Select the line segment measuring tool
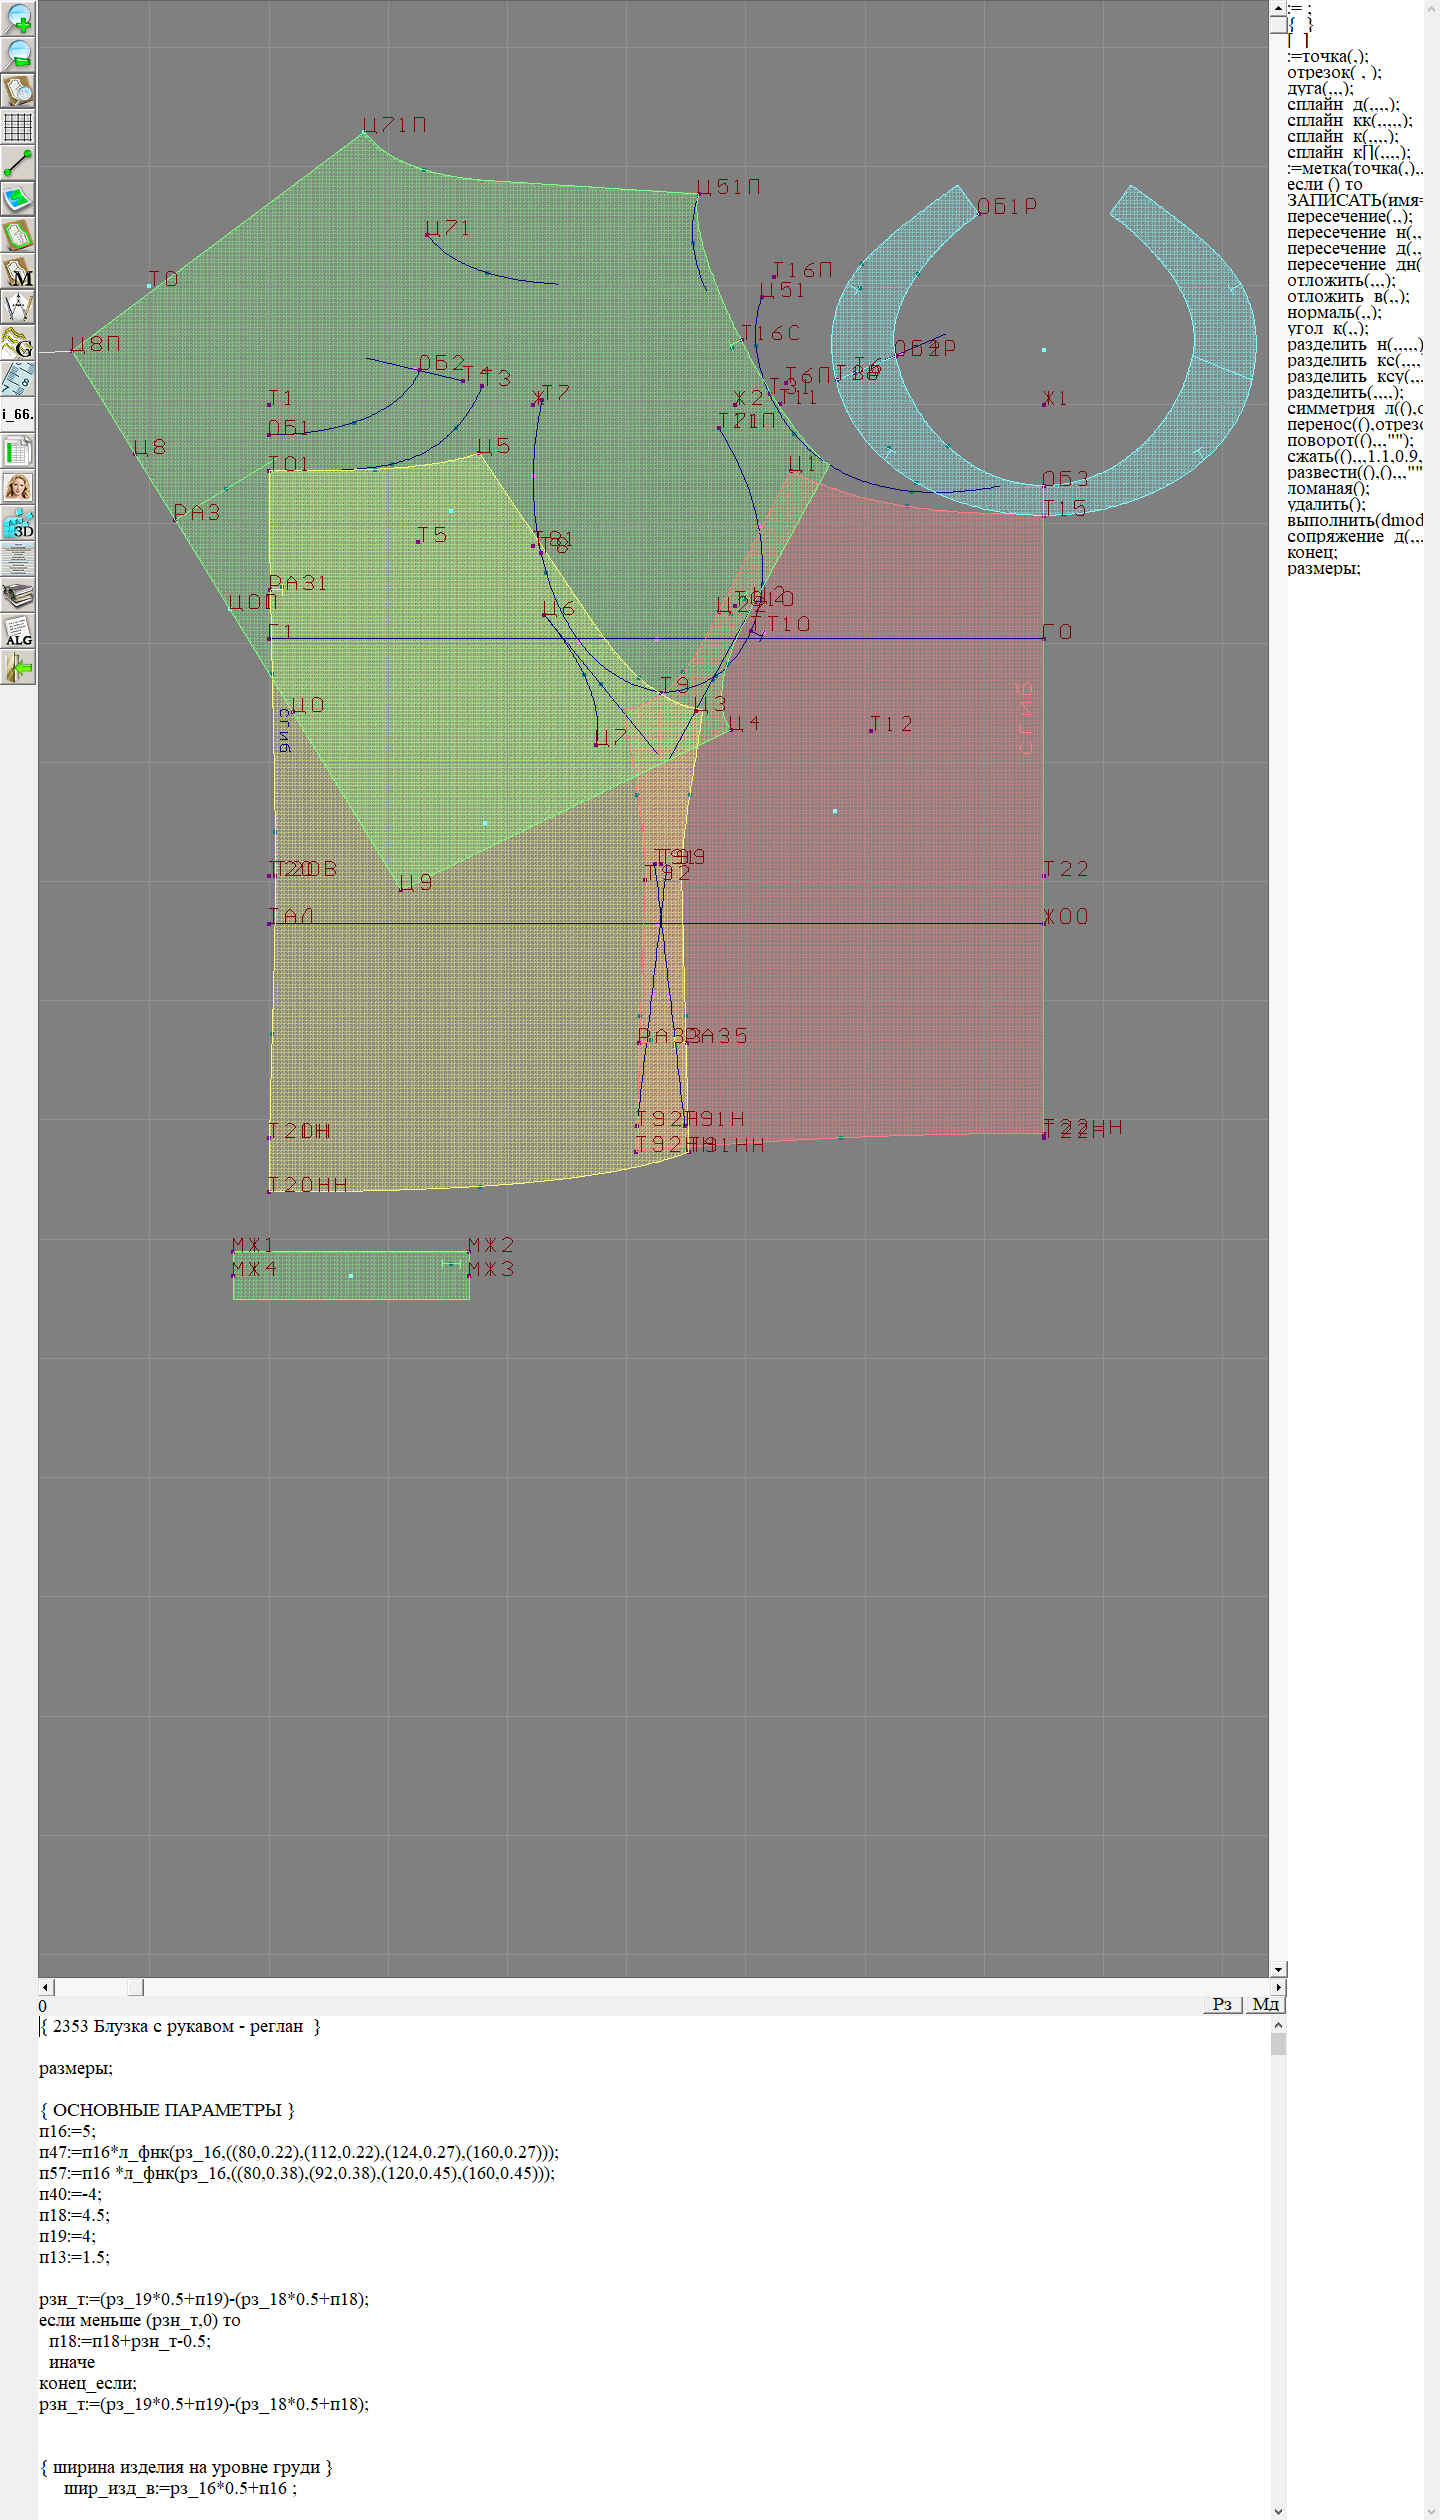Screen dimensions: 1440x2520 [x=18, y=163]
